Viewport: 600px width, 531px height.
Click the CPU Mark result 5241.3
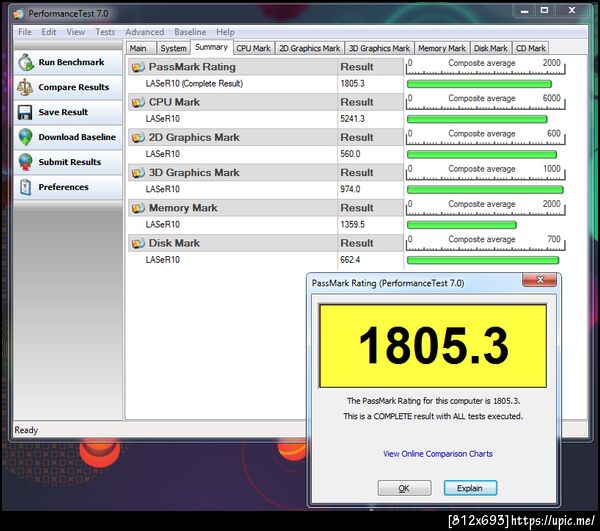(352, 119)
